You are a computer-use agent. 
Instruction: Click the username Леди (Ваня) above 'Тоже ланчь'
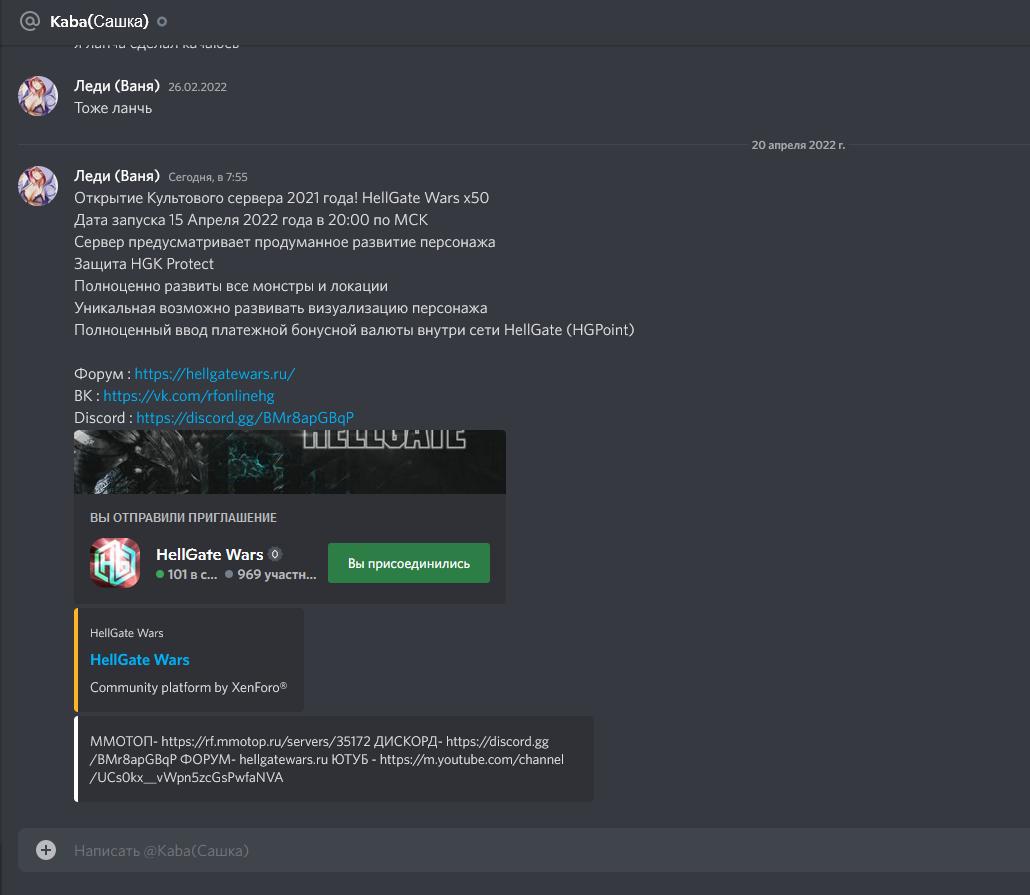[117, 86]
